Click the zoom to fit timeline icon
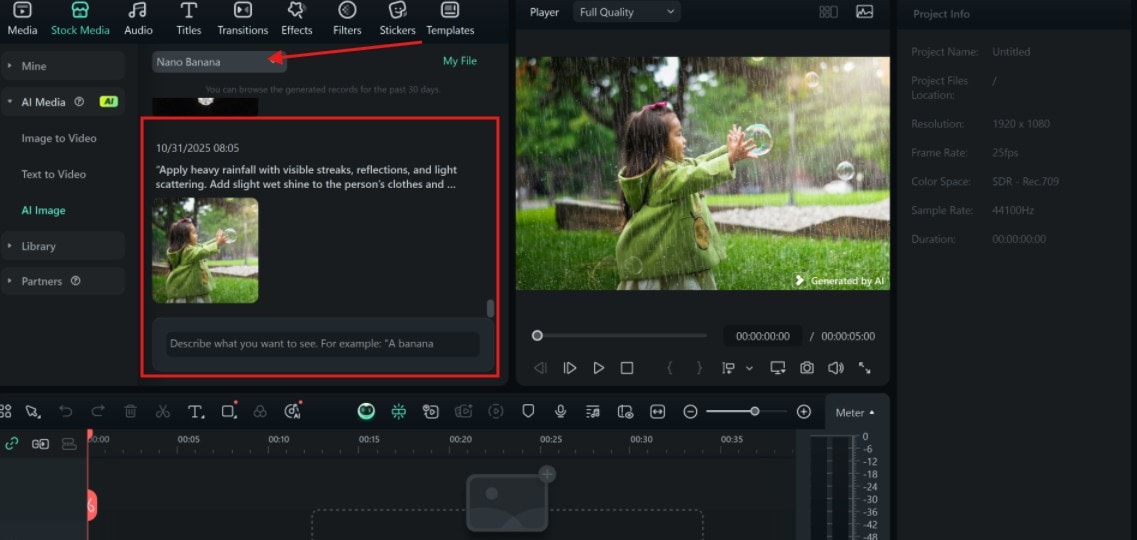The width and height of the screenshot is (1137, 540). click(x=658, y=412)
